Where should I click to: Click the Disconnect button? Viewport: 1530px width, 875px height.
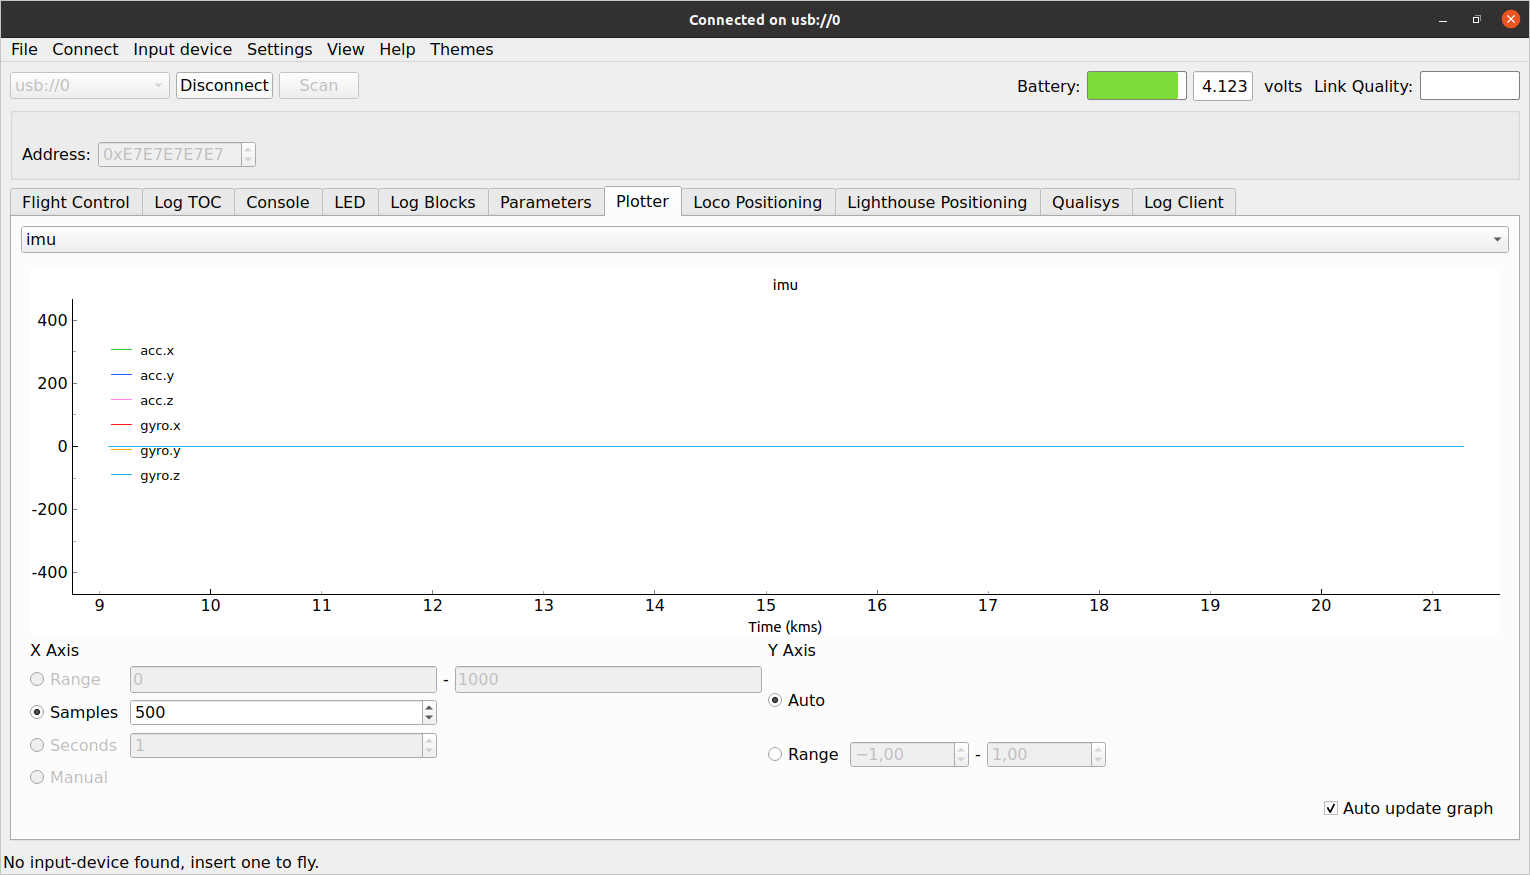point(224,85)
